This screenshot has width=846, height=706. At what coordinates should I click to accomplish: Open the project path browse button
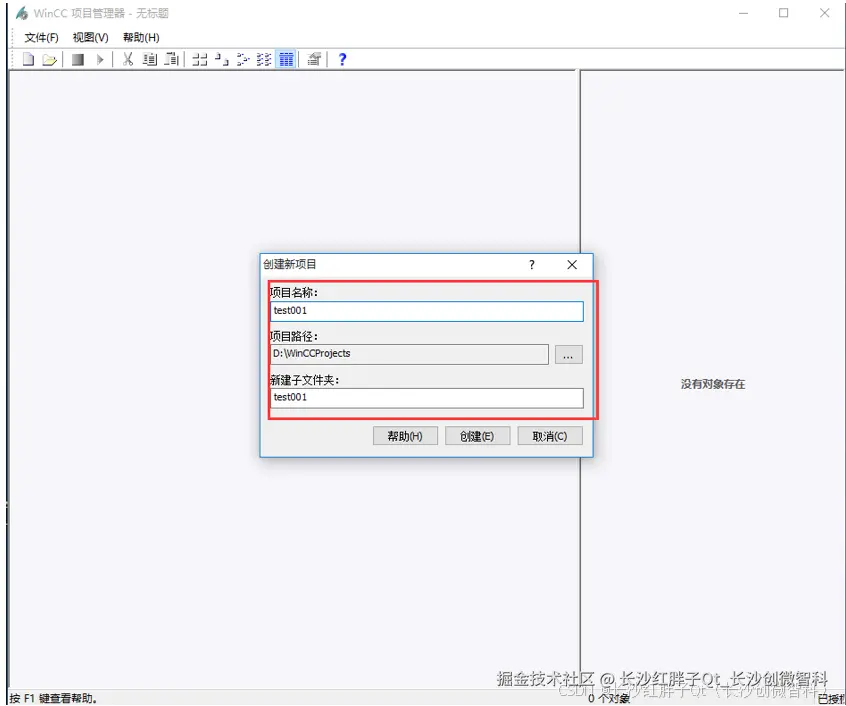[x=568, y=354]
